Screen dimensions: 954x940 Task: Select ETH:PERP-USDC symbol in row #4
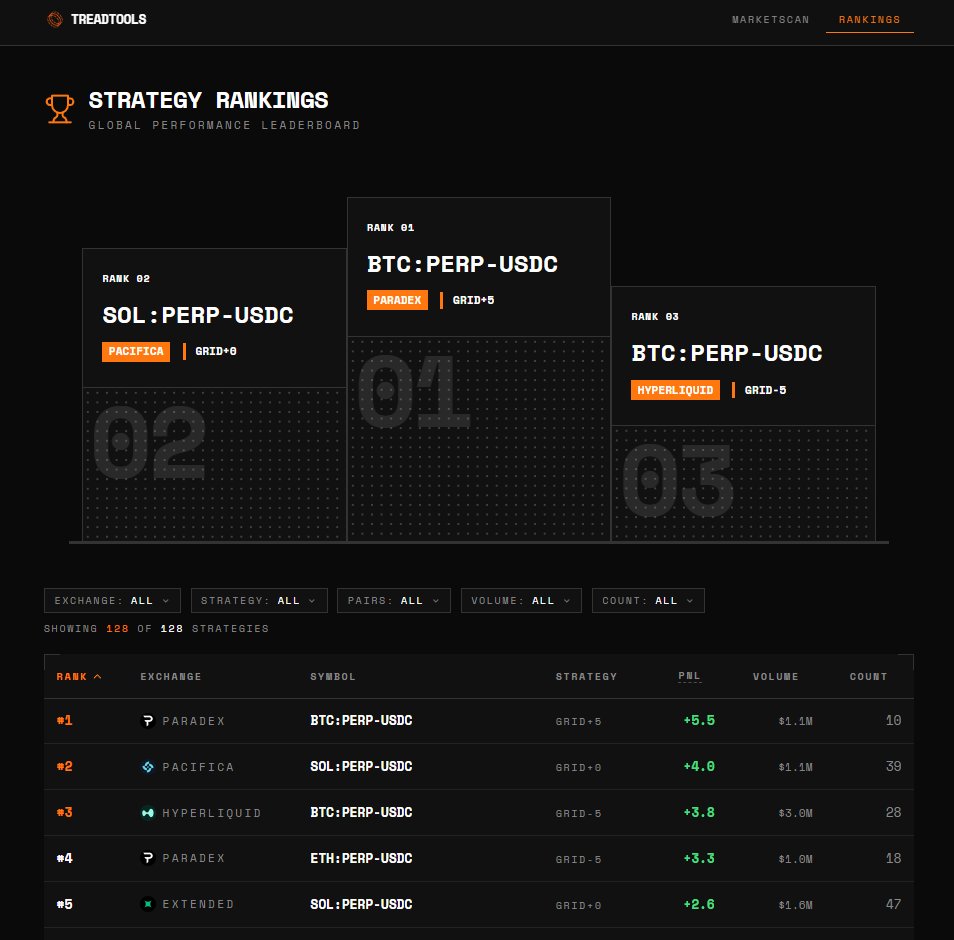[361, 858]
